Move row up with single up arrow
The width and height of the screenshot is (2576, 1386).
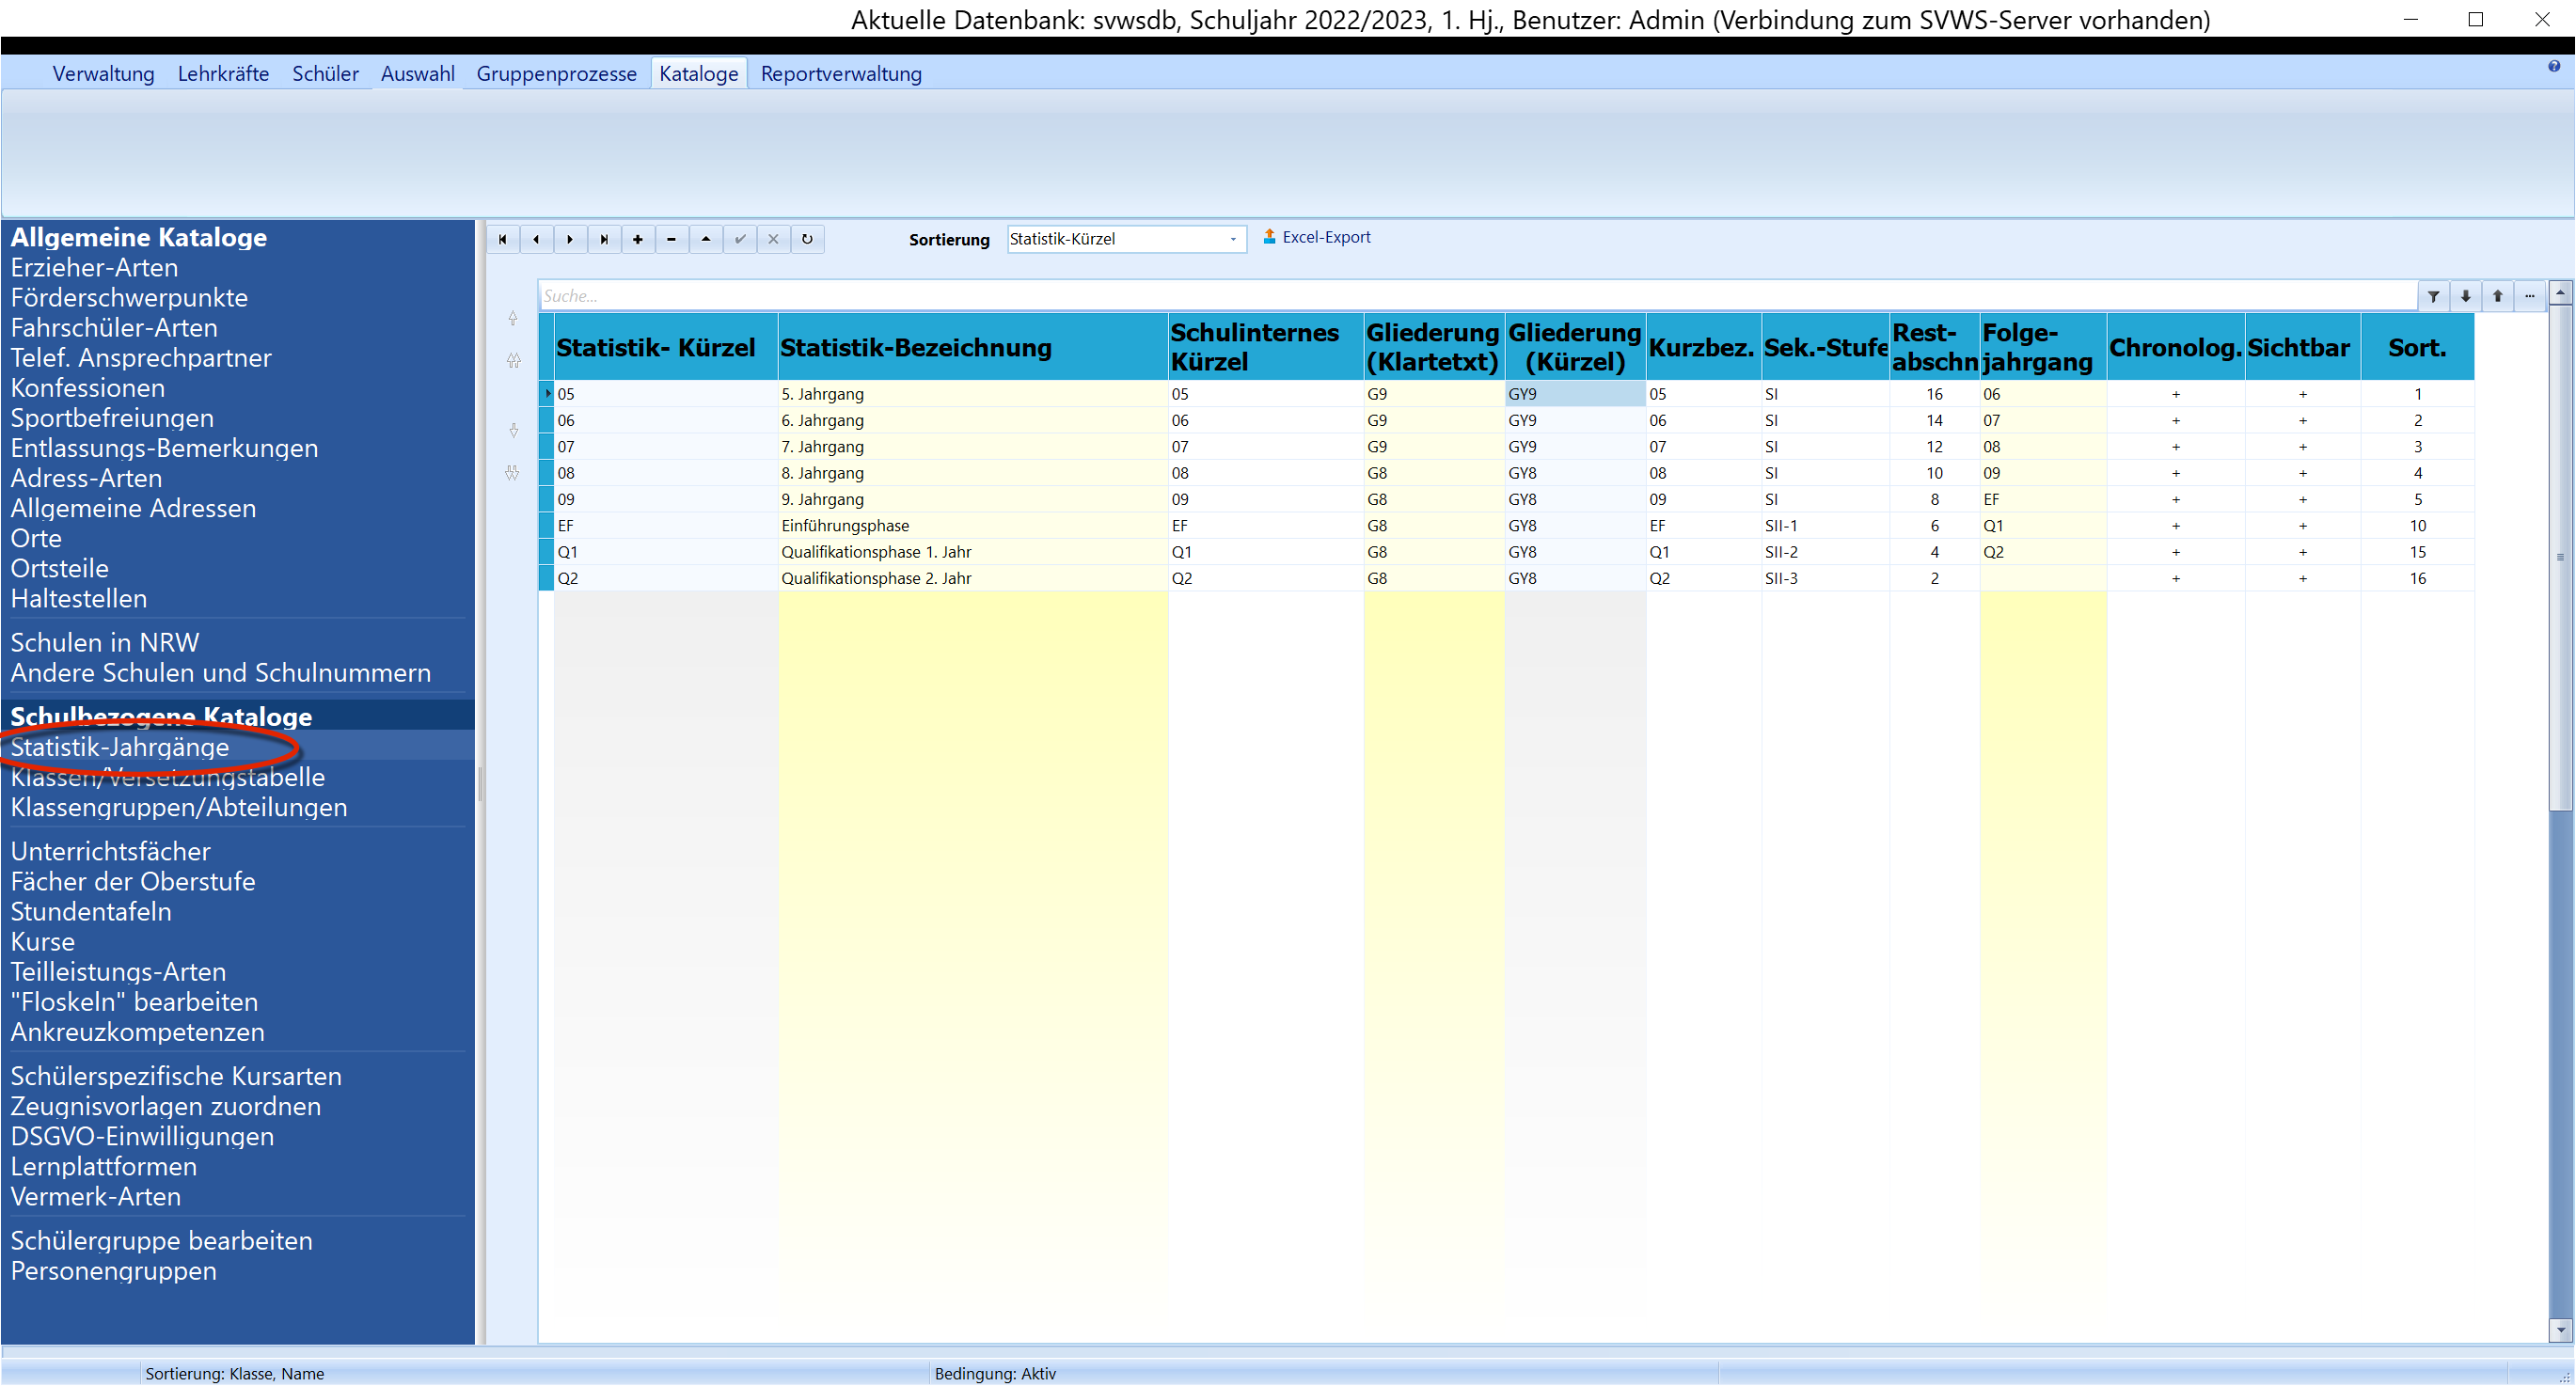(x=513, y=318)
